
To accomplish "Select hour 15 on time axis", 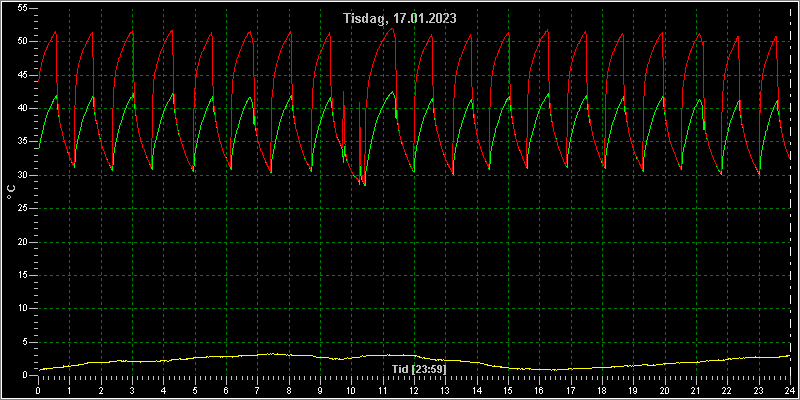I will click(508, 390).
